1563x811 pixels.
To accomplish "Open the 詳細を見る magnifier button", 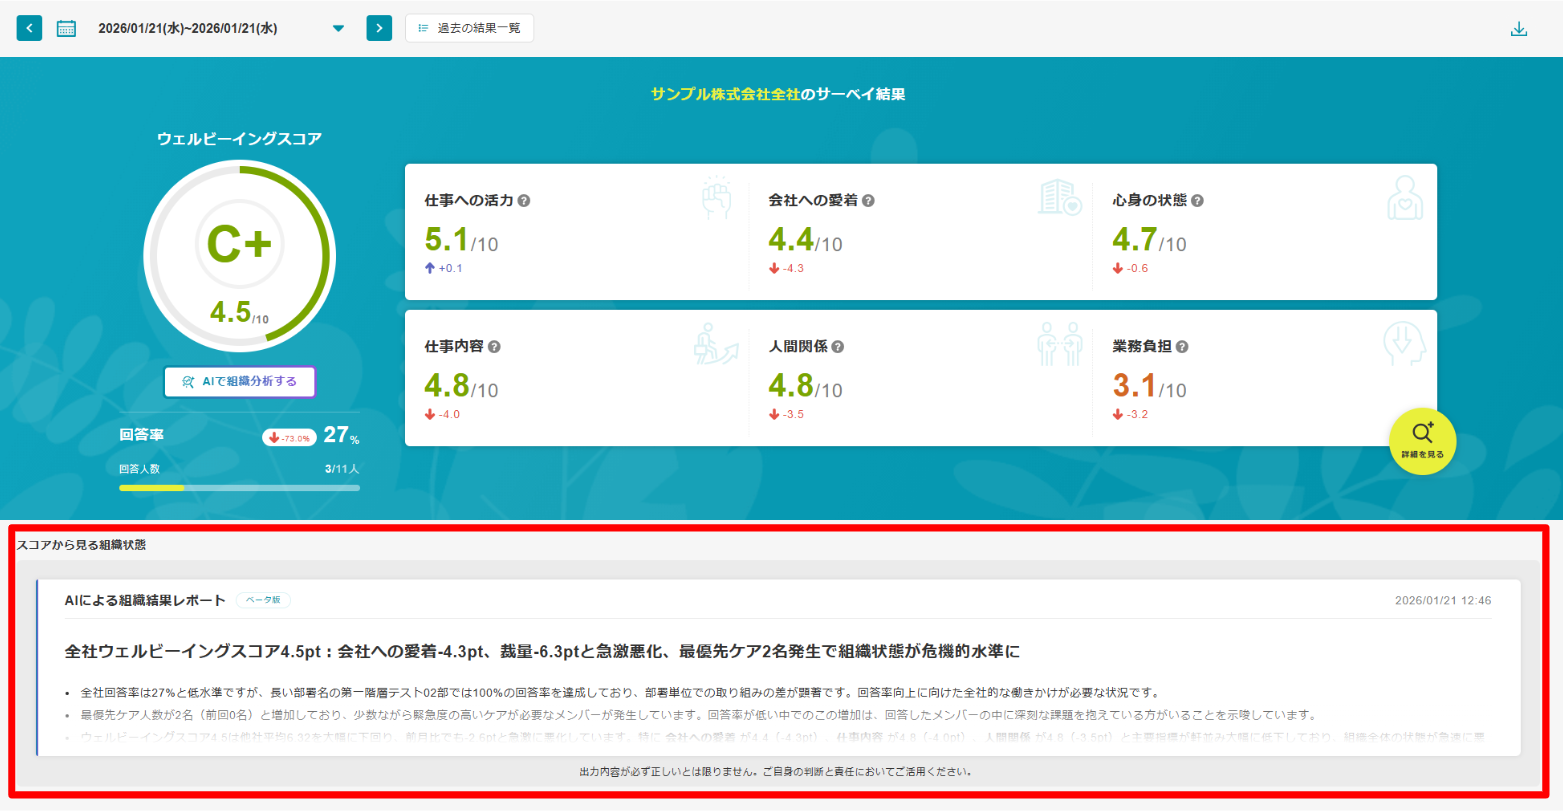I will pos(1422,440).
